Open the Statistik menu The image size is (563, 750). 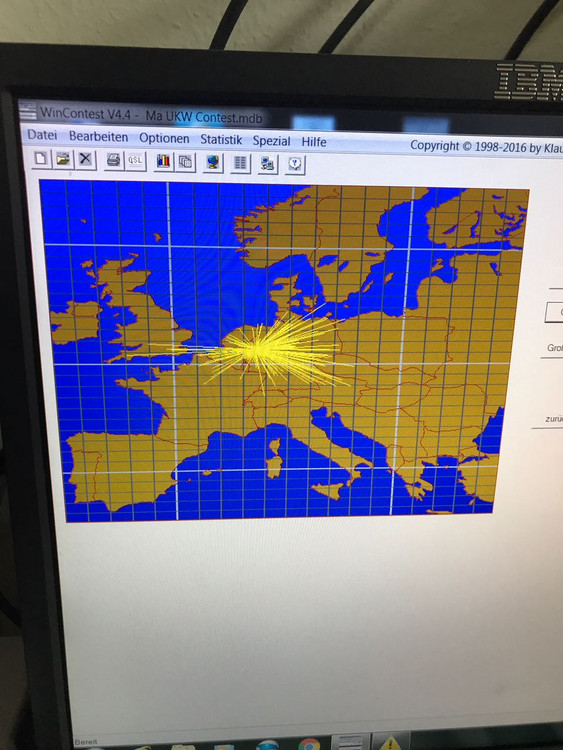(221, 140)
